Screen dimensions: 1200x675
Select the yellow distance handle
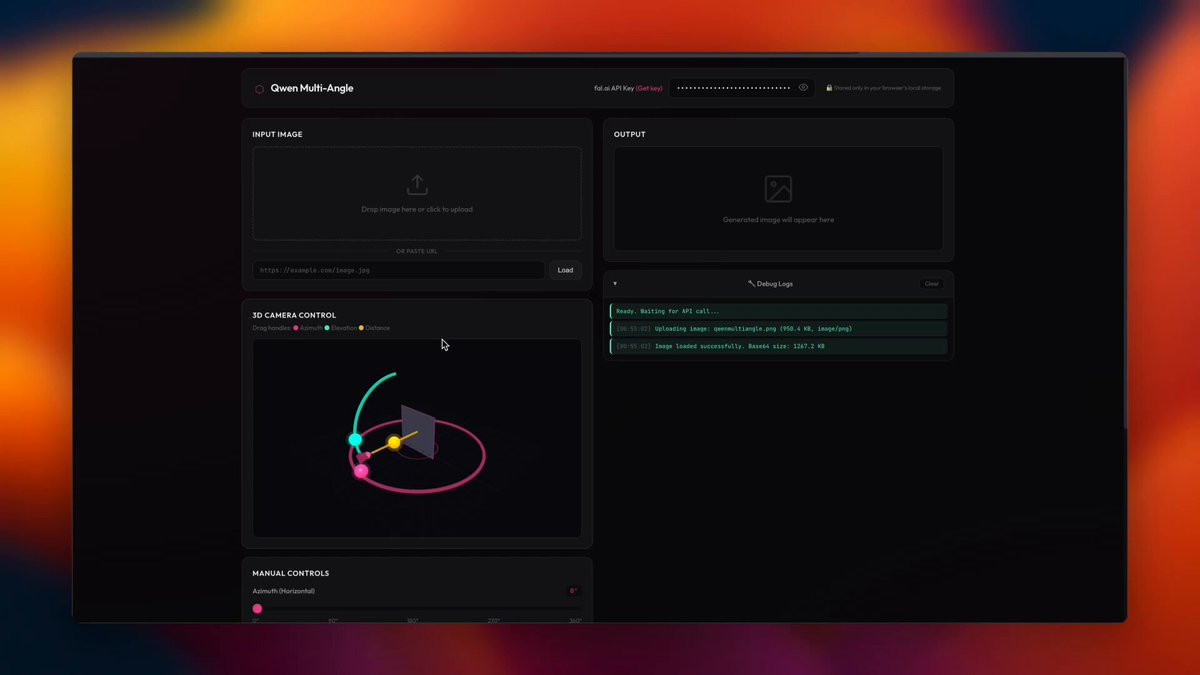[x=394, y=442]
